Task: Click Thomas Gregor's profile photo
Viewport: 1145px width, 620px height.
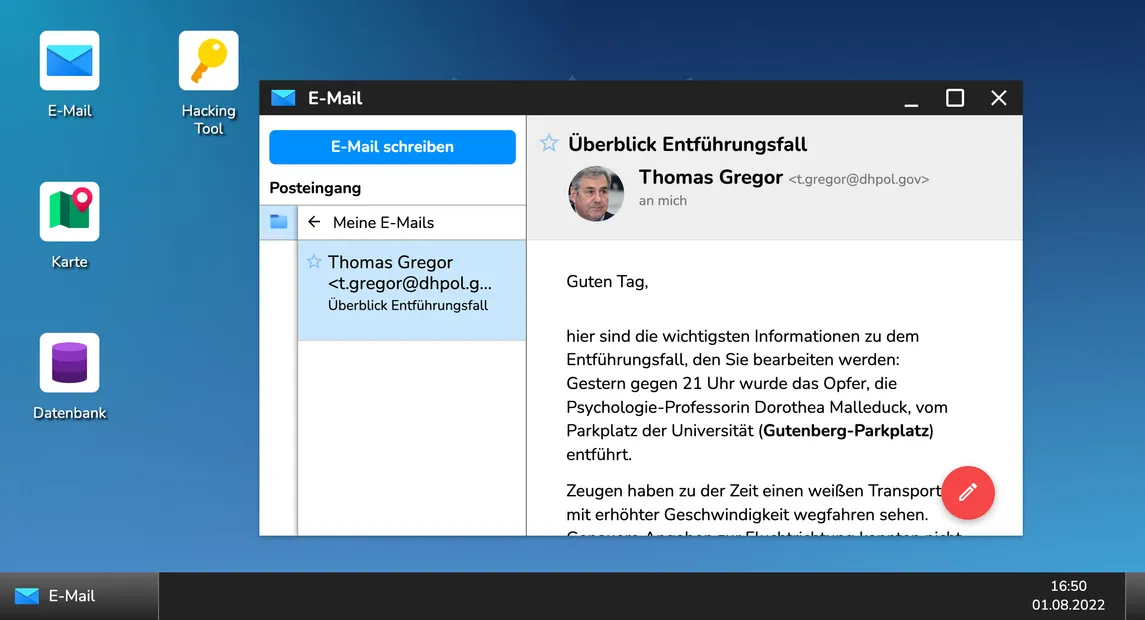Action: tap(596, 193)
